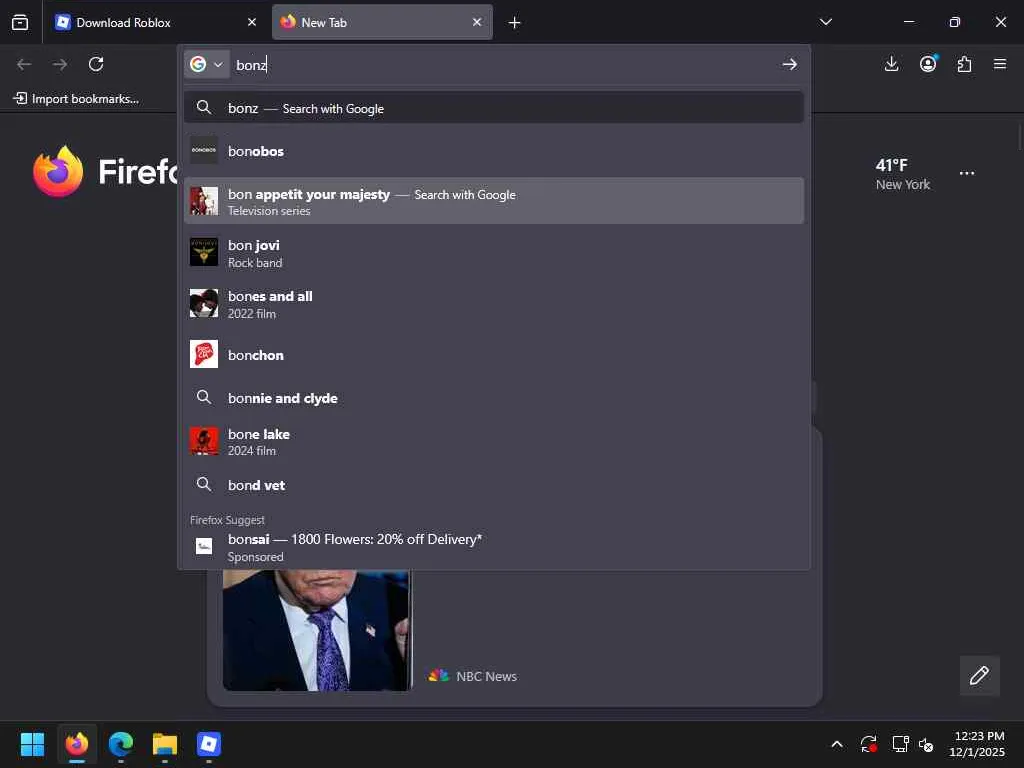Select bon appetit your majesty suggestion
The image size is (1024, 768).
(494, 201)
